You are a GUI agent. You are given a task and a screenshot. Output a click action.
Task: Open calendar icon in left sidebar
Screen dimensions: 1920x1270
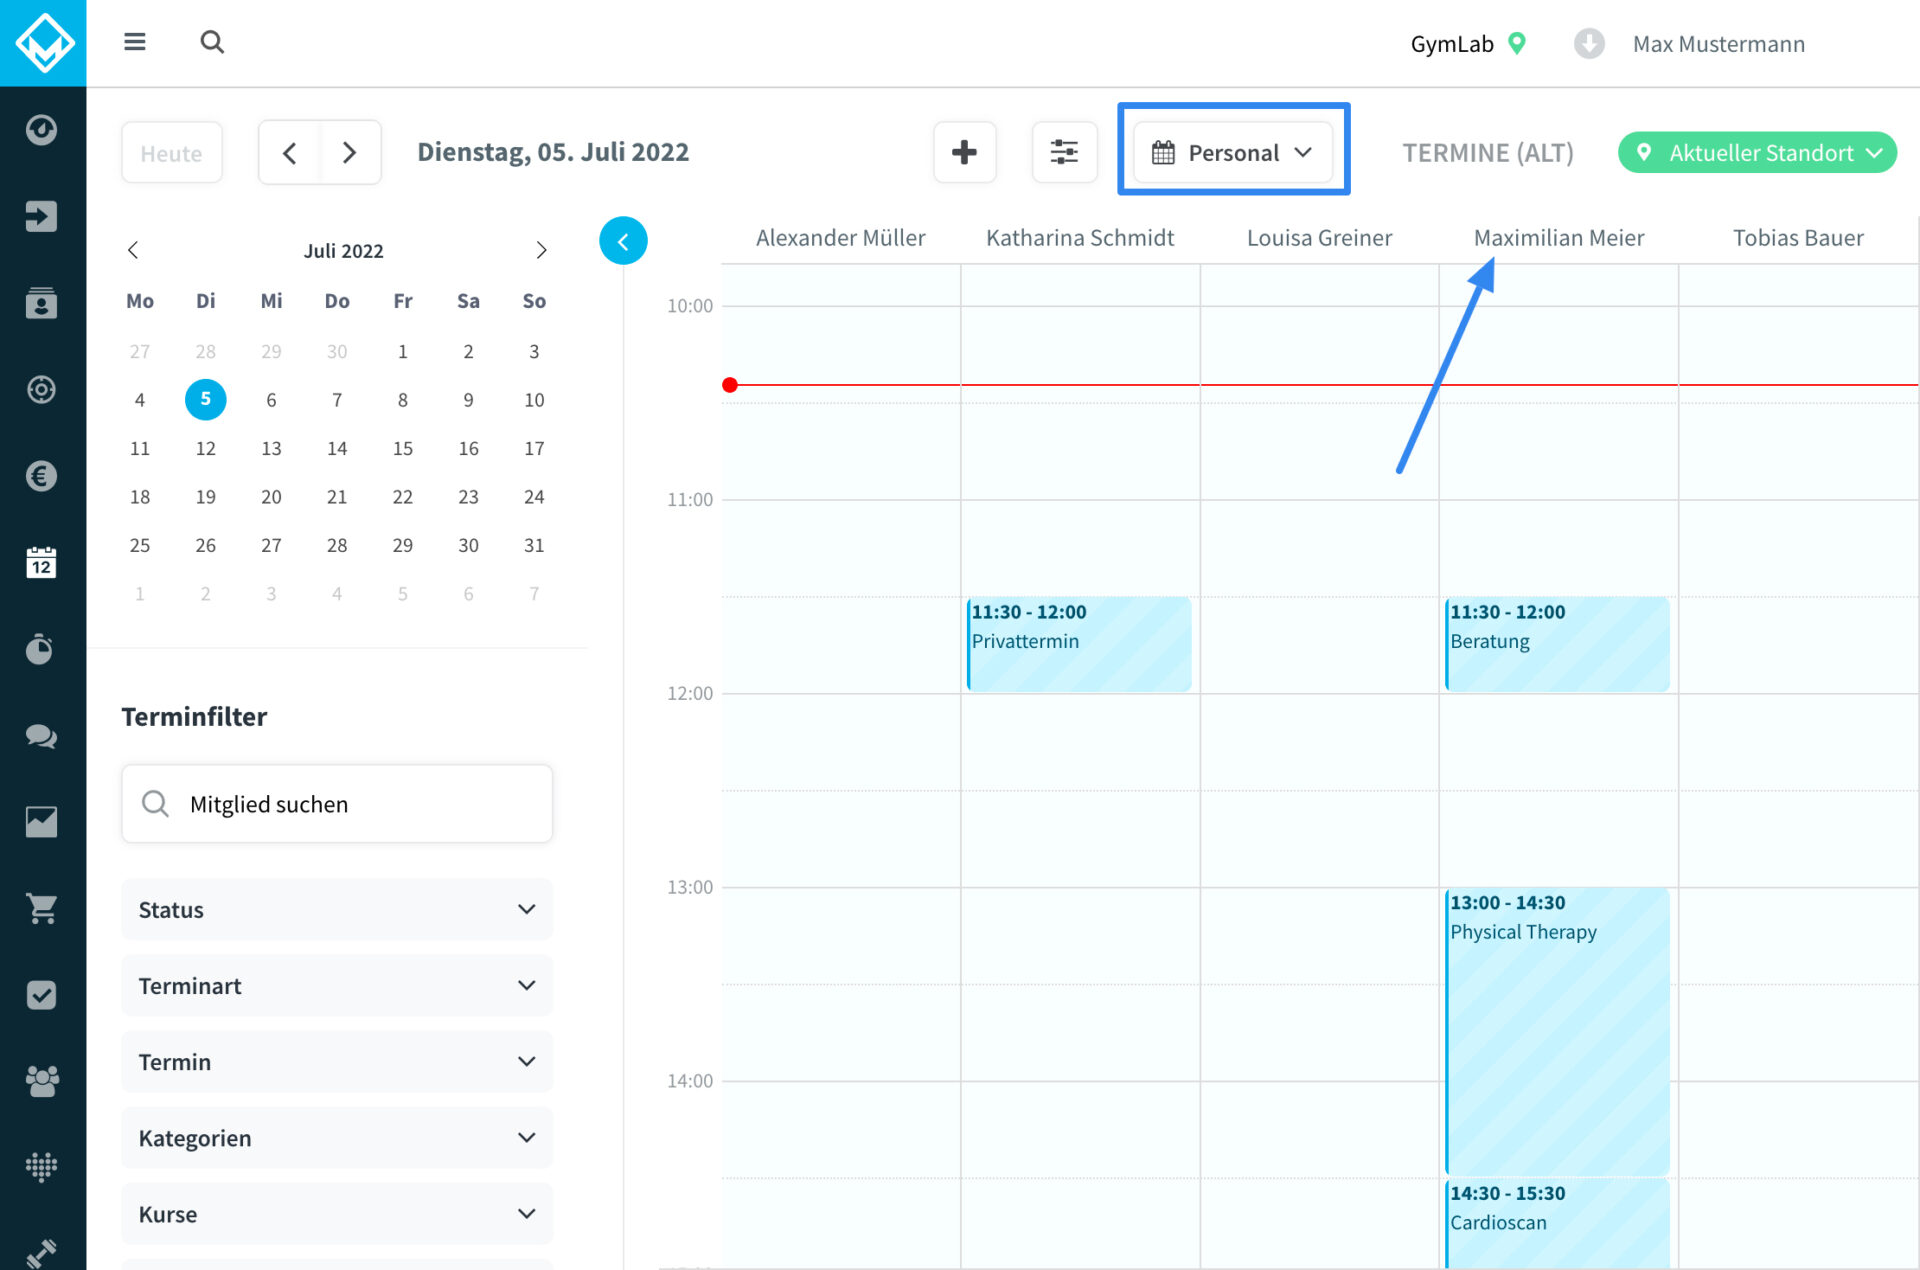(x=41, y=563)
